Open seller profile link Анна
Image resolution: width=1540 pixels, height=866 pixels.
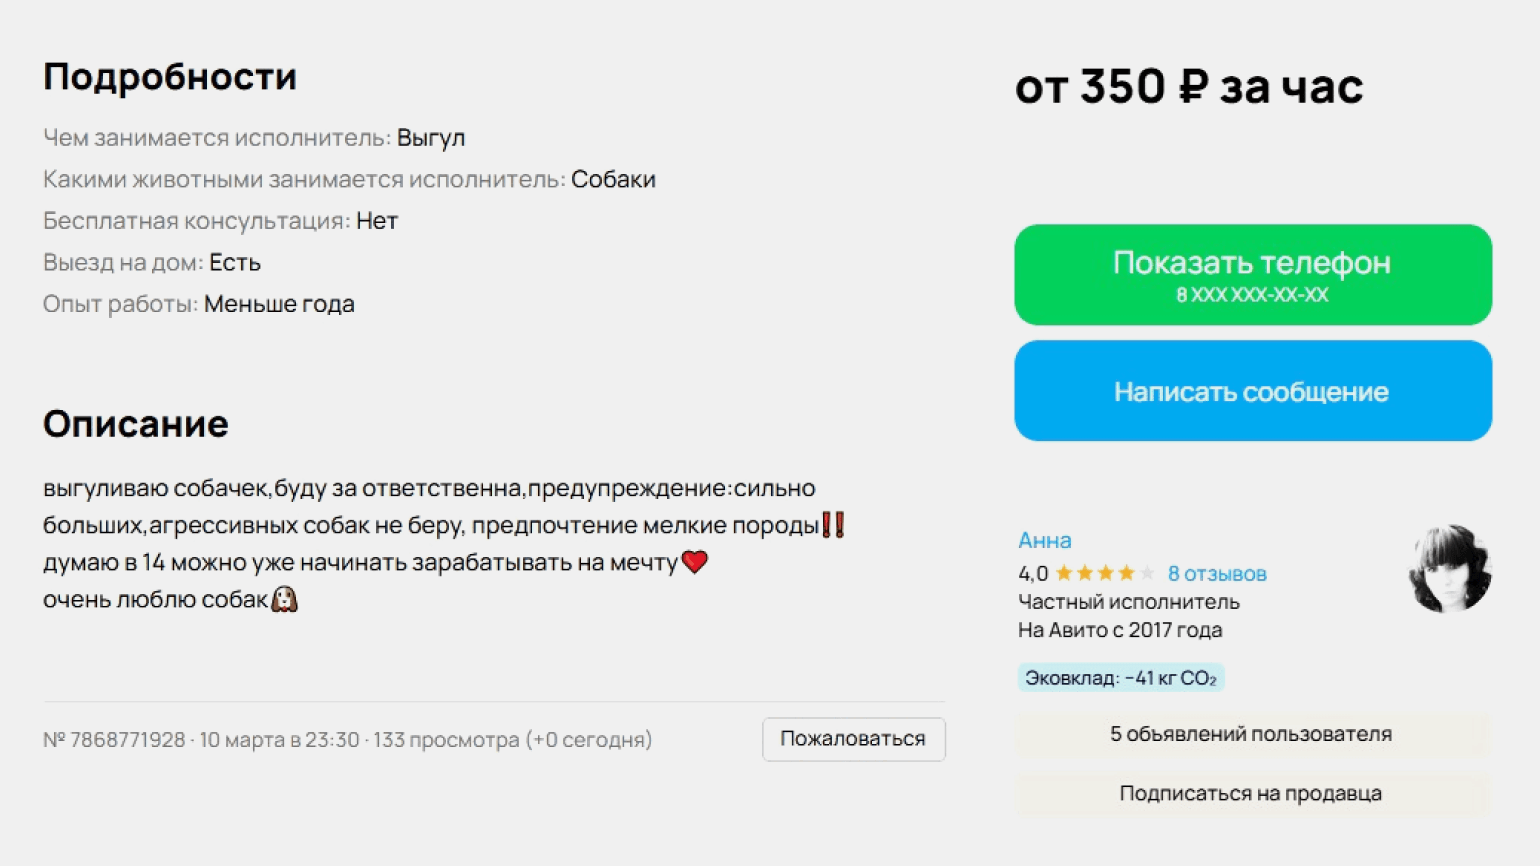coord(1044,540)
